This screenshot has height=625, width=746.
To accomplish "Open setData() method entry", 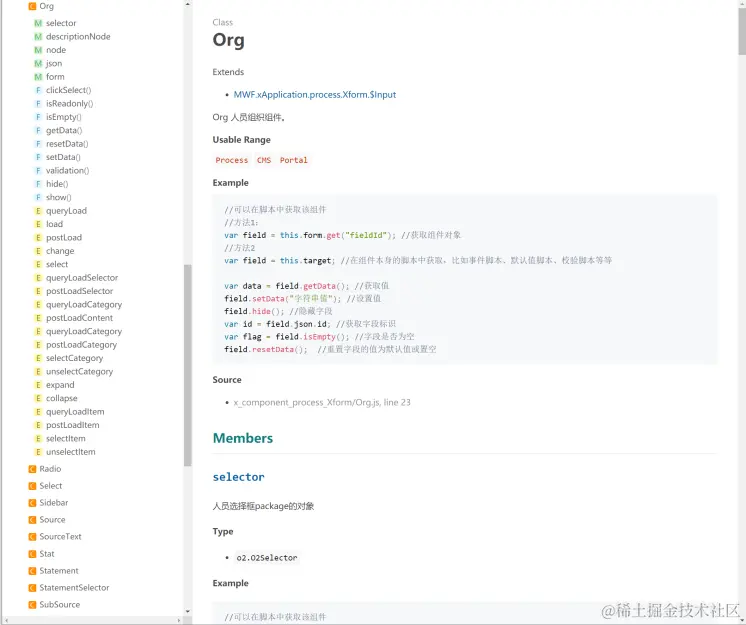I will click(x=63, y=157).
